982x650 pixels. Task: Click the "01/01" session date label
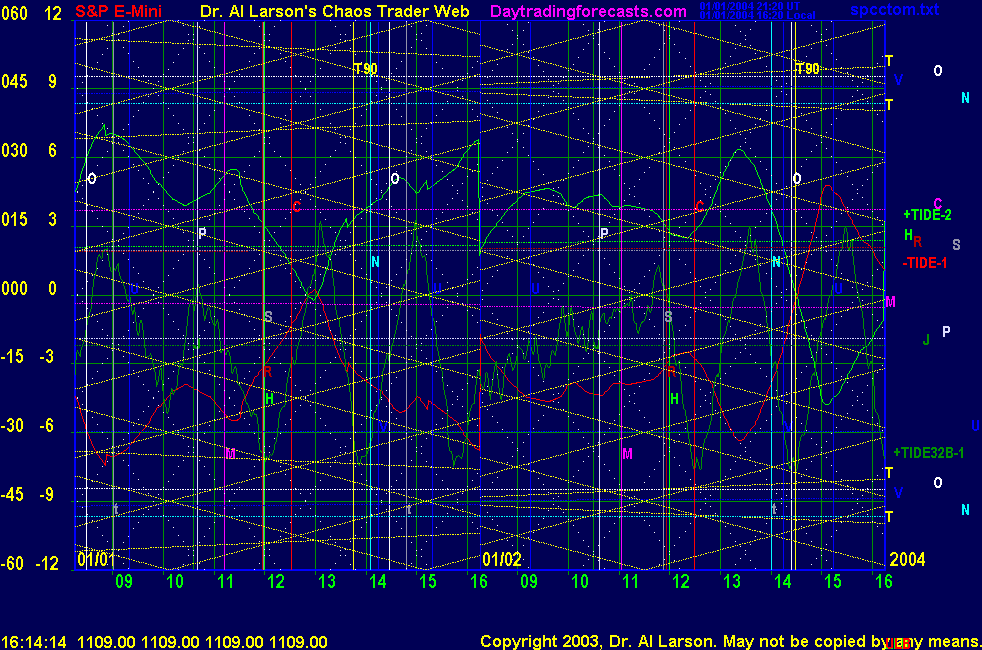[96, 559]
